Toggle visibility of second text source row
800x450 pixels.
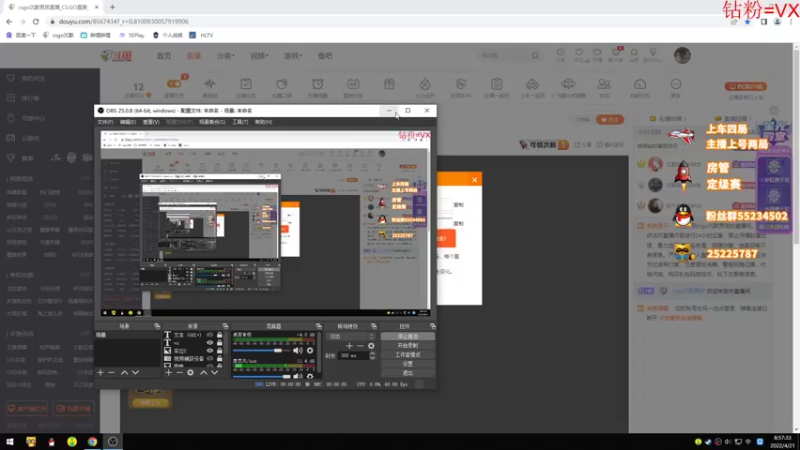click(x=210, y=343)
